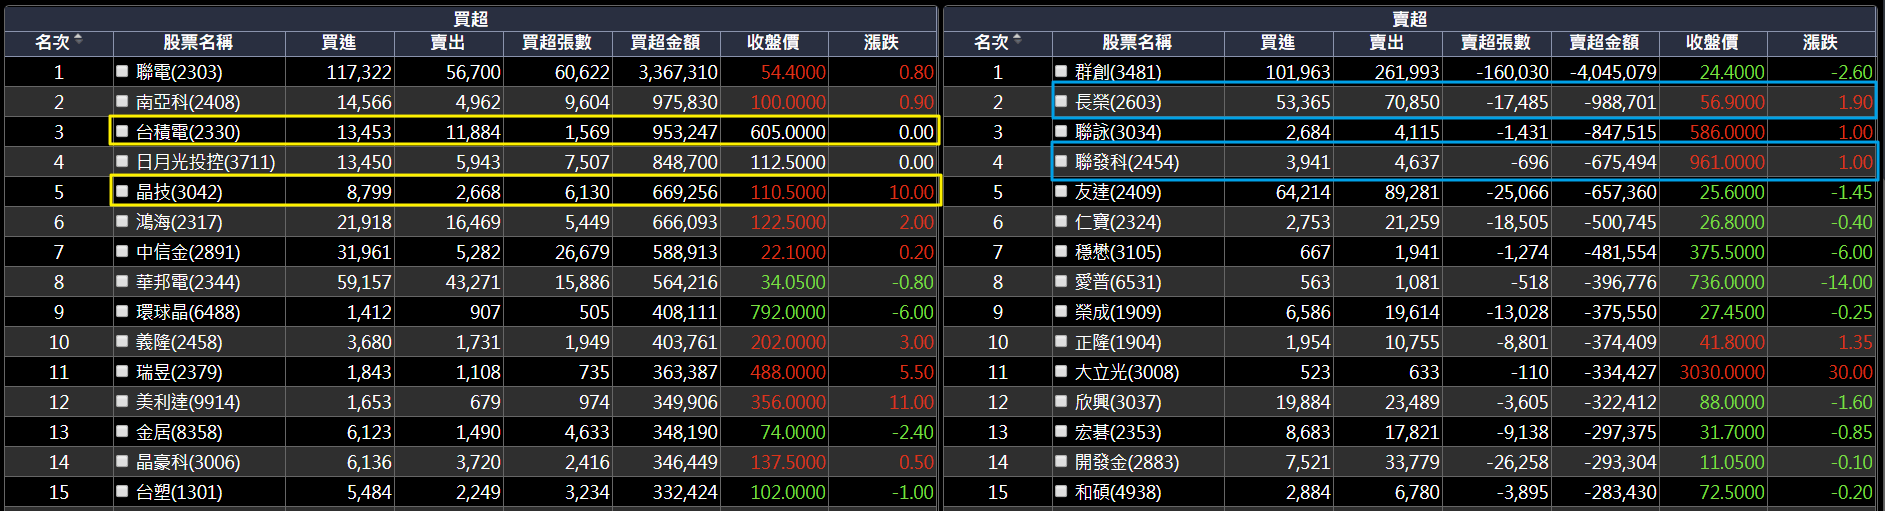Tick the checkbox beside 南亞科(2408)
This screenshot has height=511, width=1885.
pyautogui.click(x=122, y=102)
